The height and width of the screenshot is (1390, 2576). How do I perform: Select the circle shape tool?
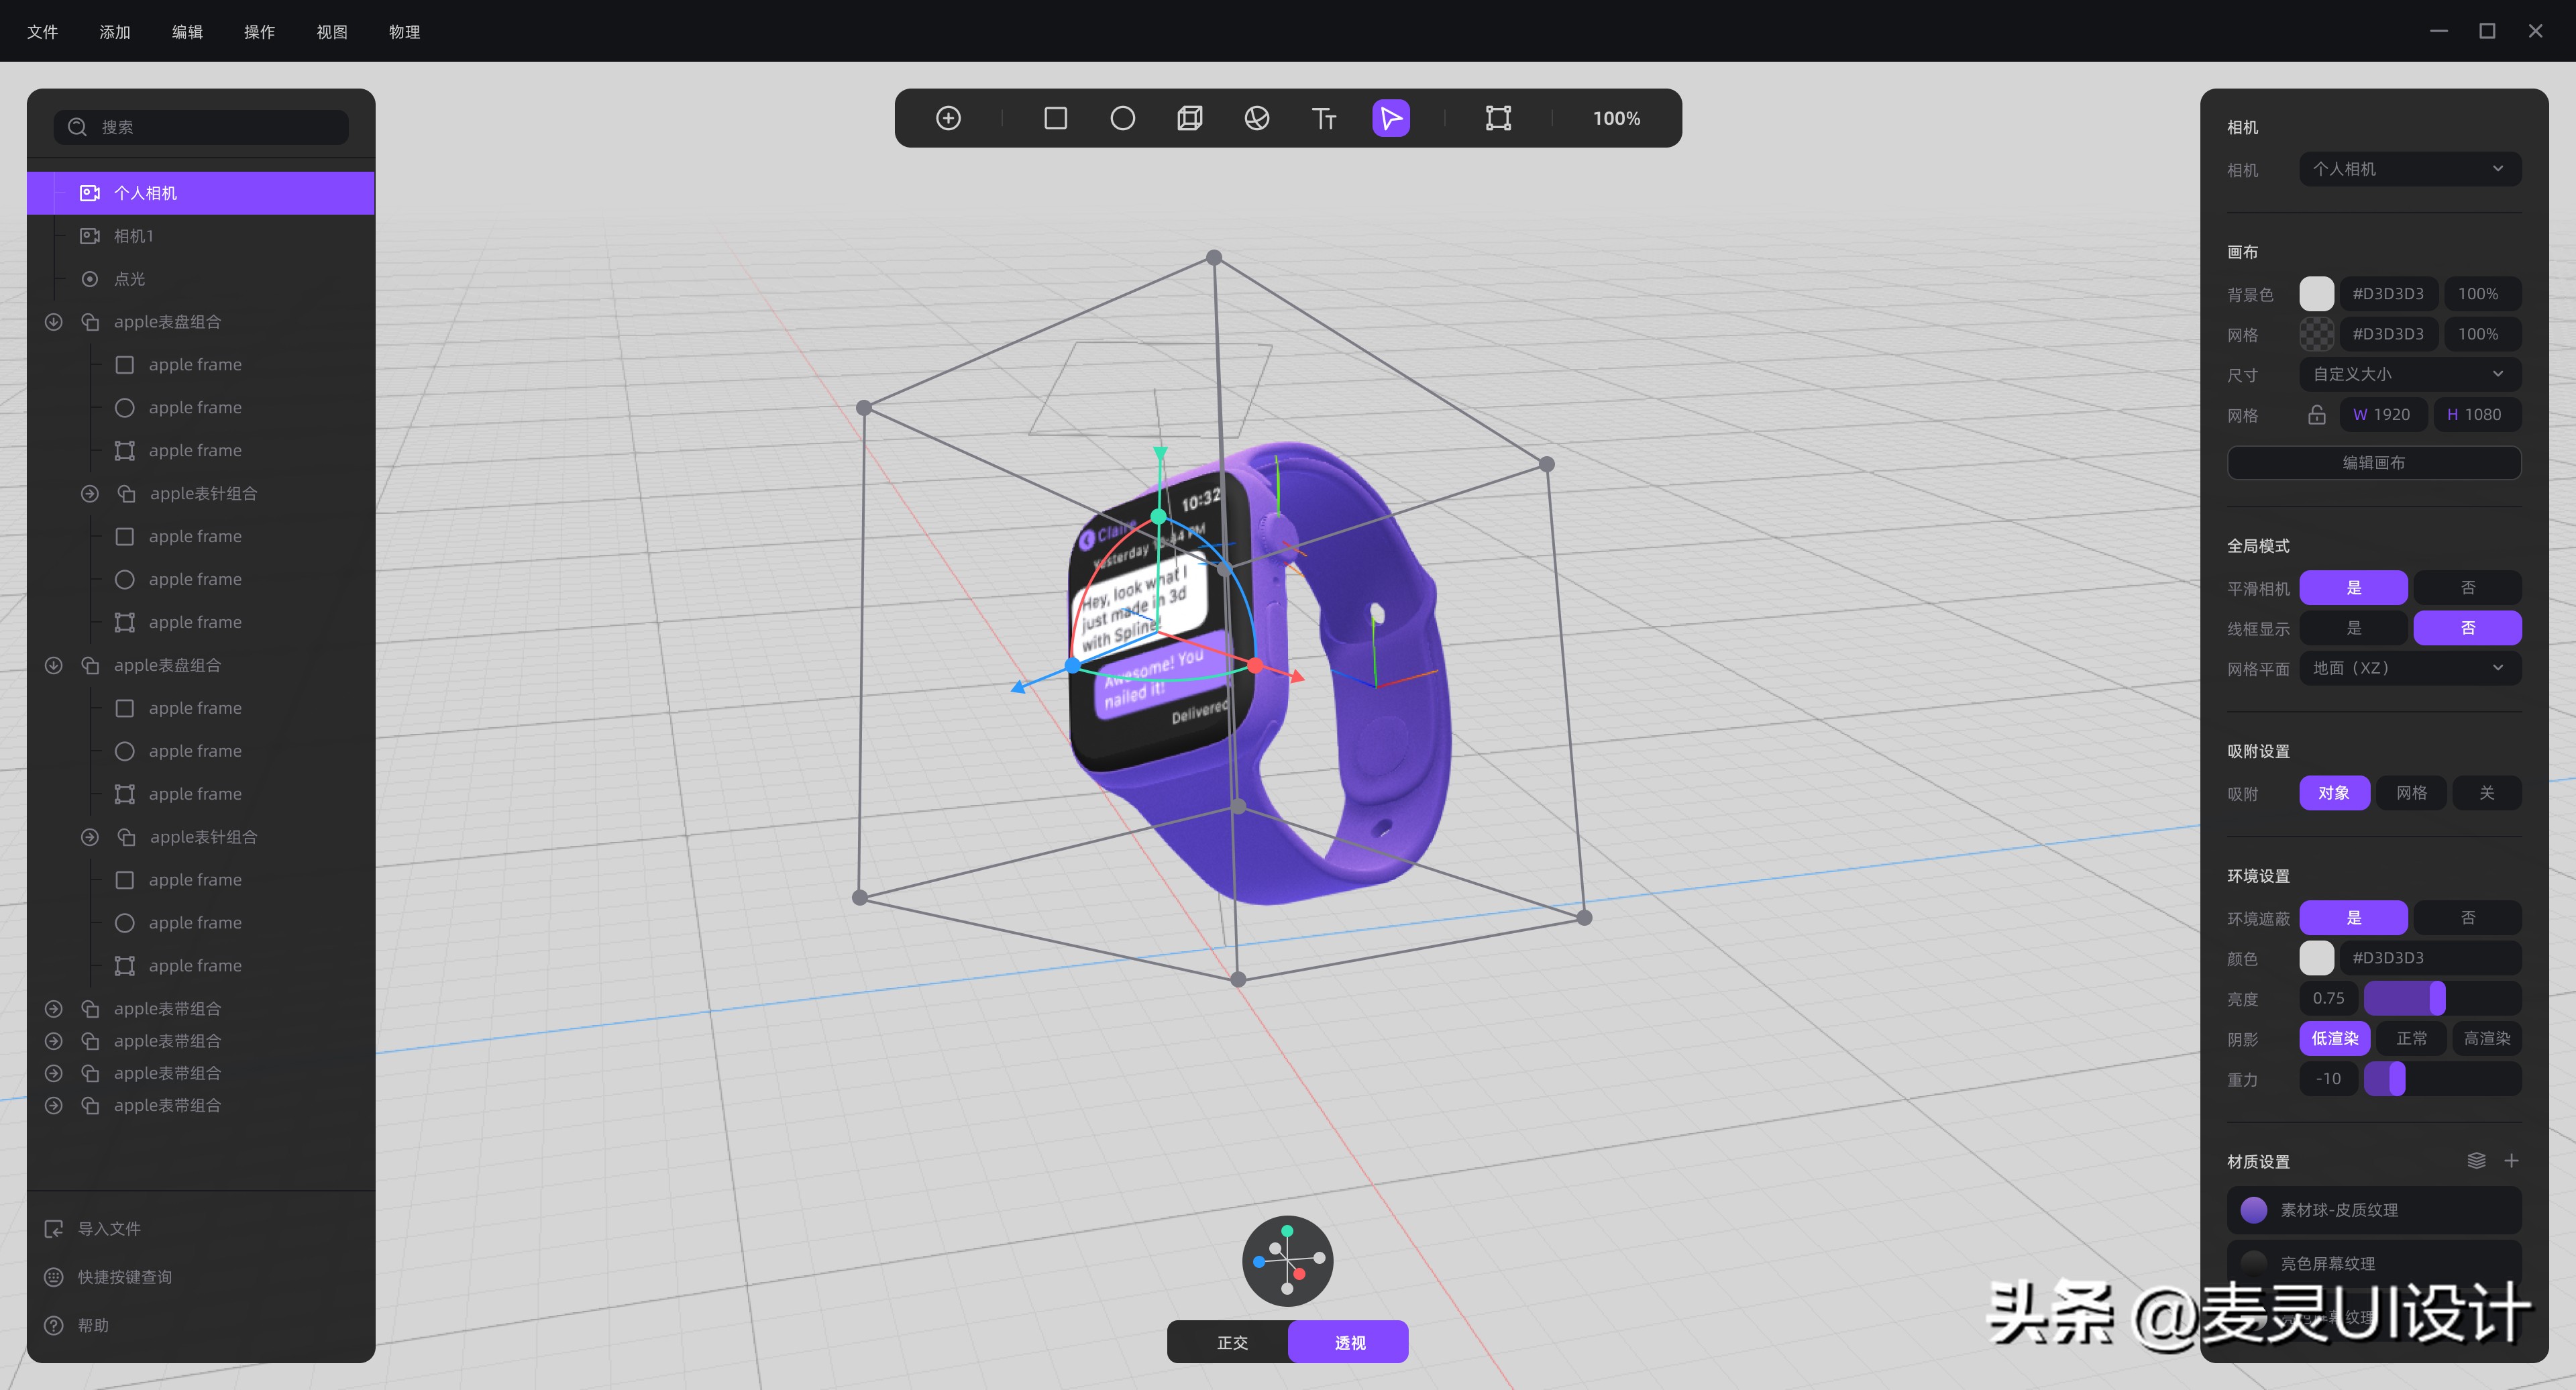(x=1122, y=118)
